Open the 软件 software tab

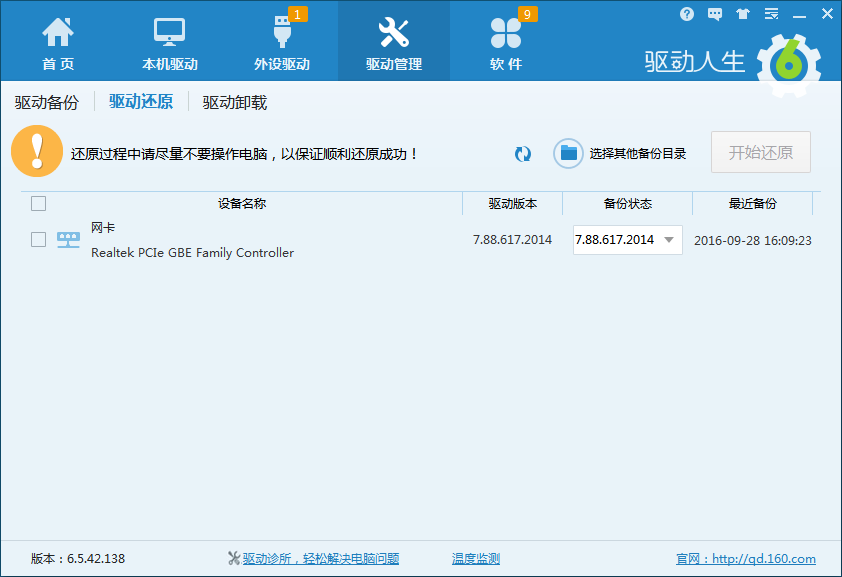click(505, 42)
